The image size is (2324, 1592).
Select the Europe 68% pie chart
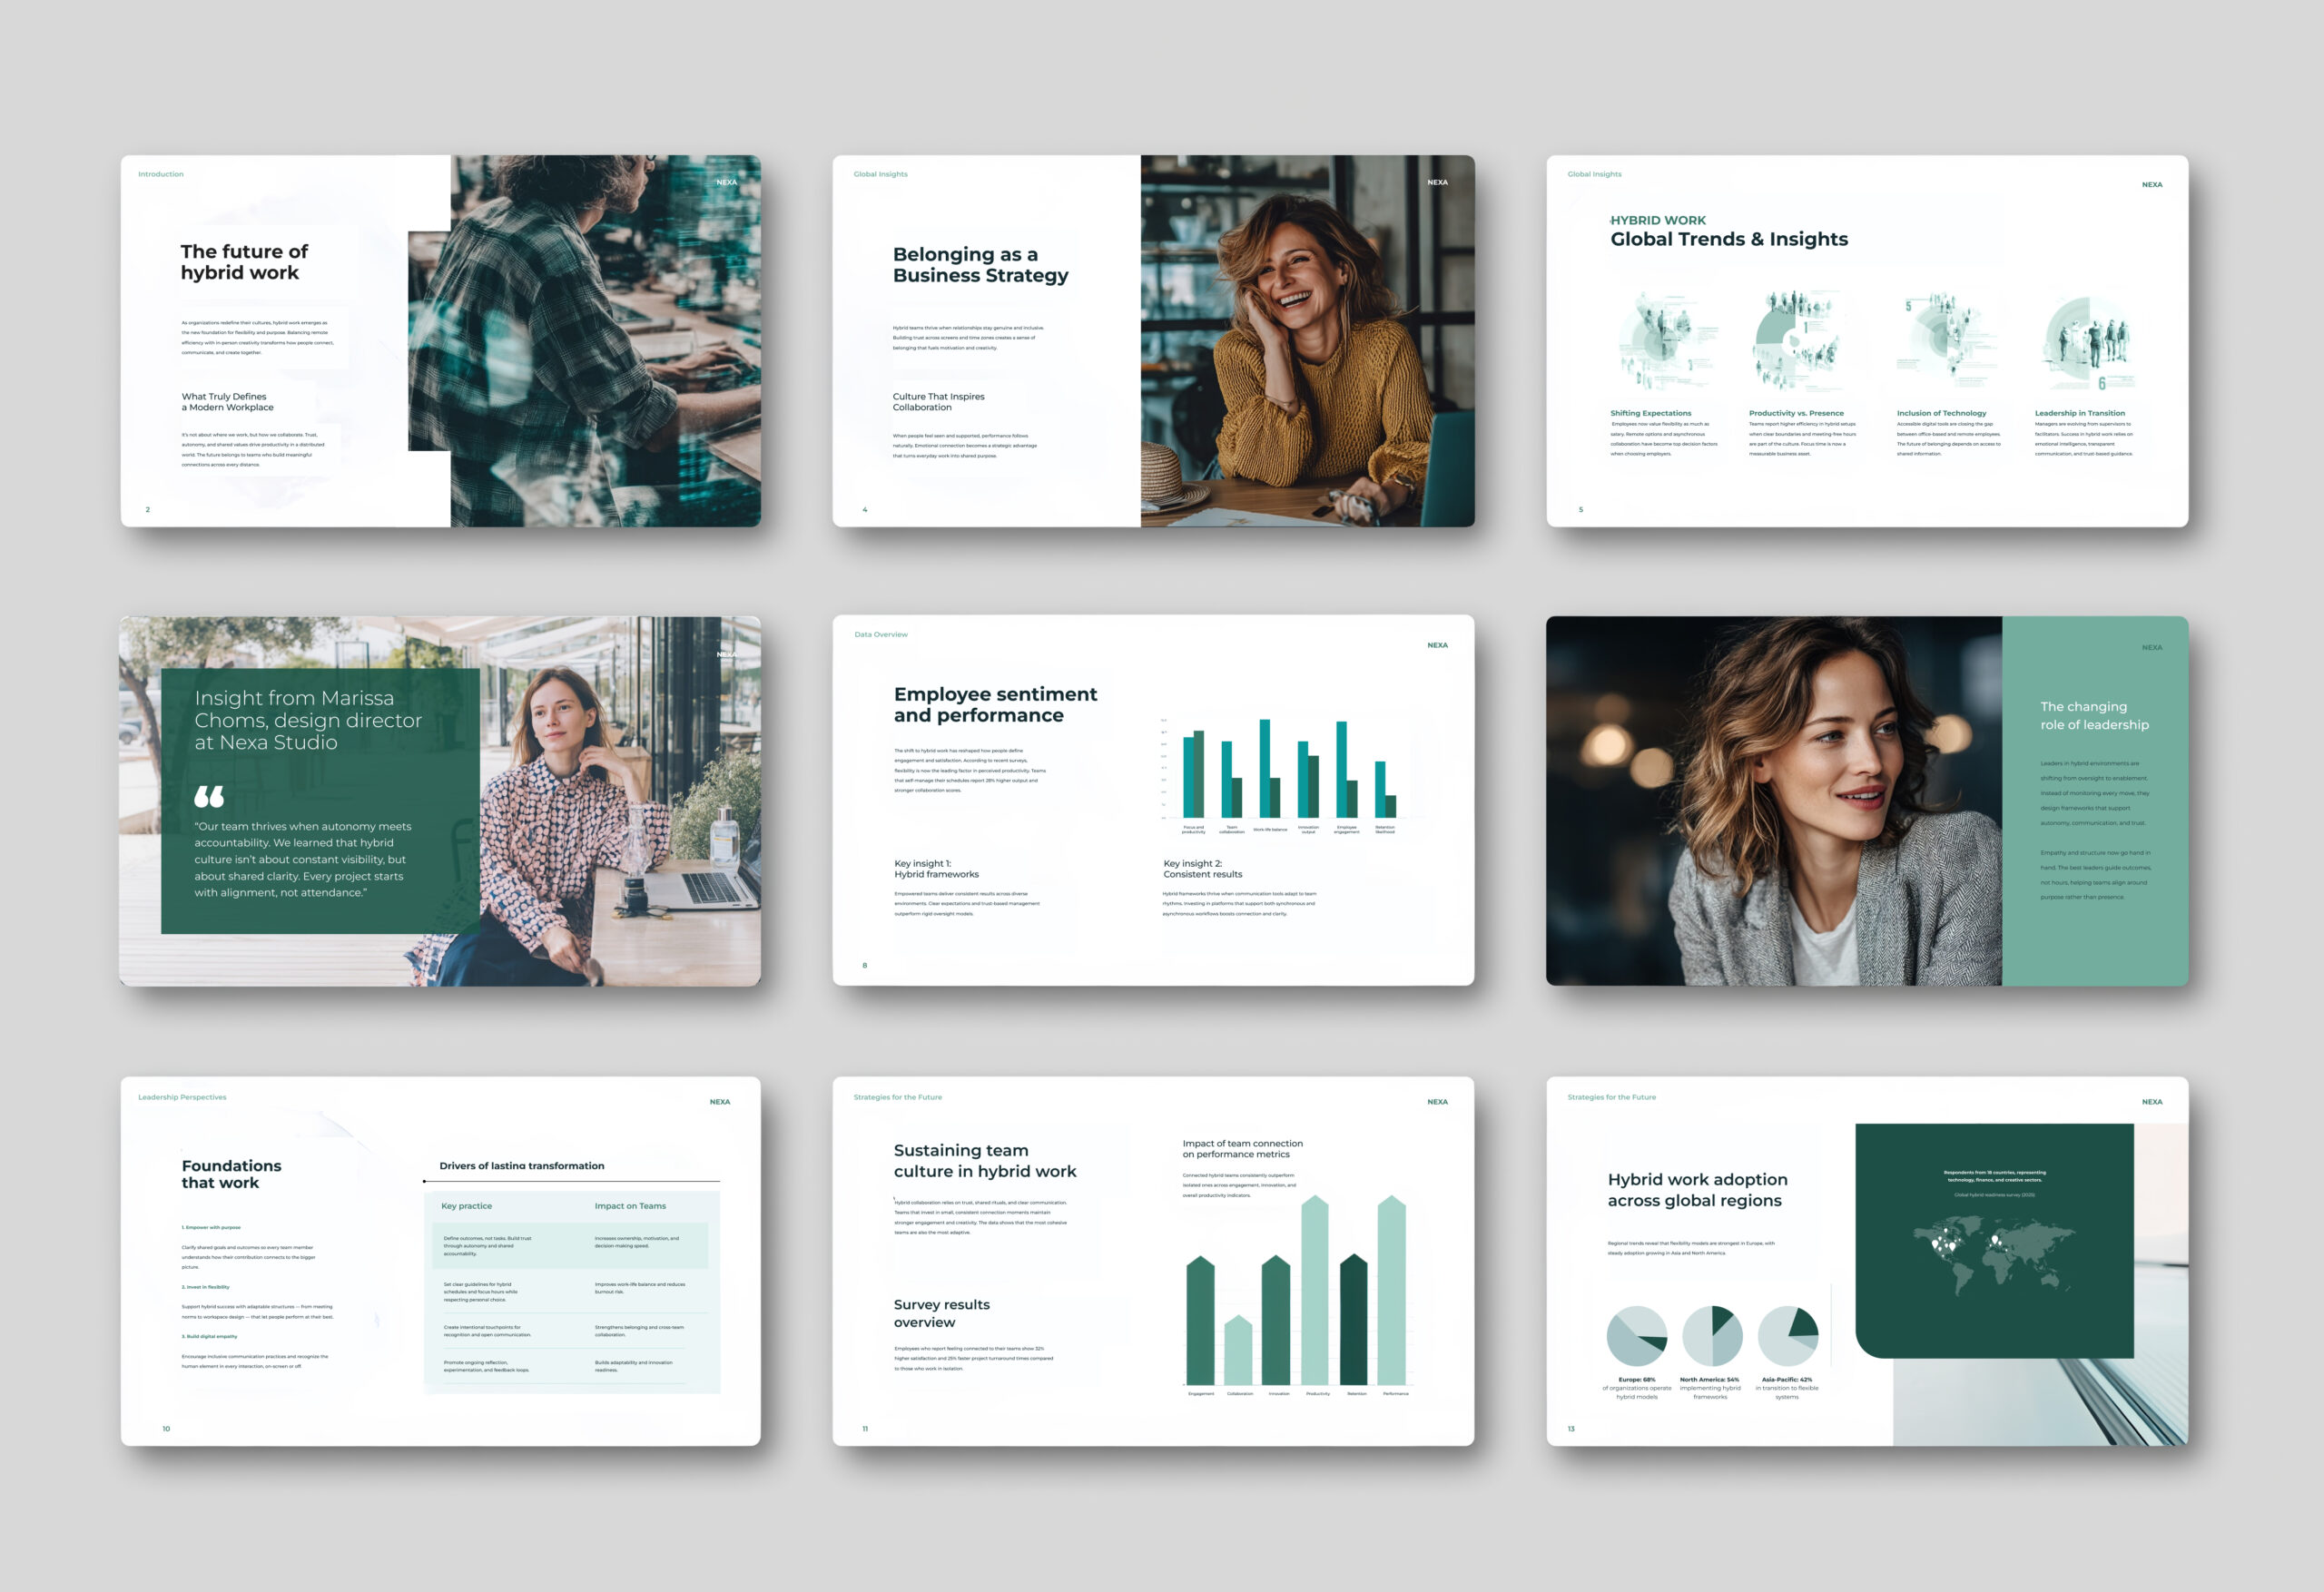(1637, 1335)
